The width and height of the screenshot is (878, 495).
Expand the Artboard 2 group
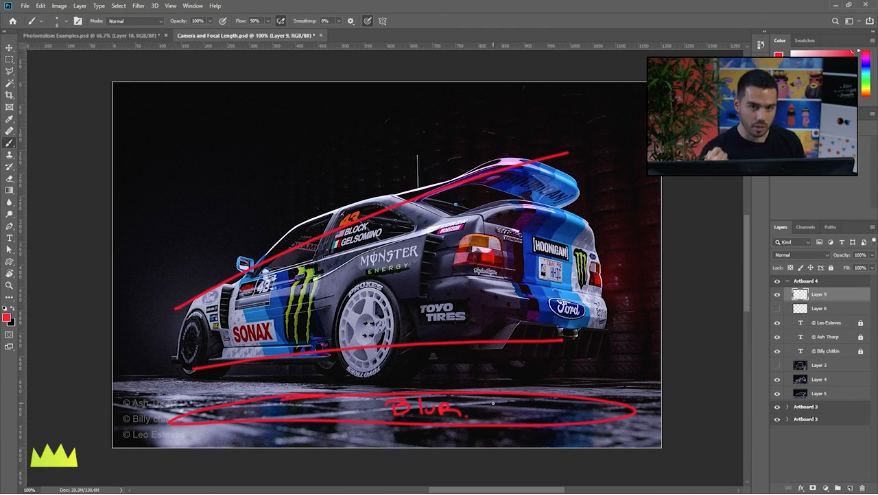click(x=787, y=419)
